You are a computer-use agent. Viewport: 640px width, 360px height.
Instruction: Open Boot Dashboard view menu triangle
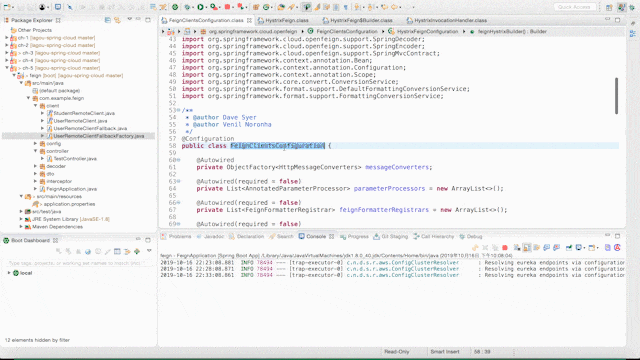[x=149, y=251]
